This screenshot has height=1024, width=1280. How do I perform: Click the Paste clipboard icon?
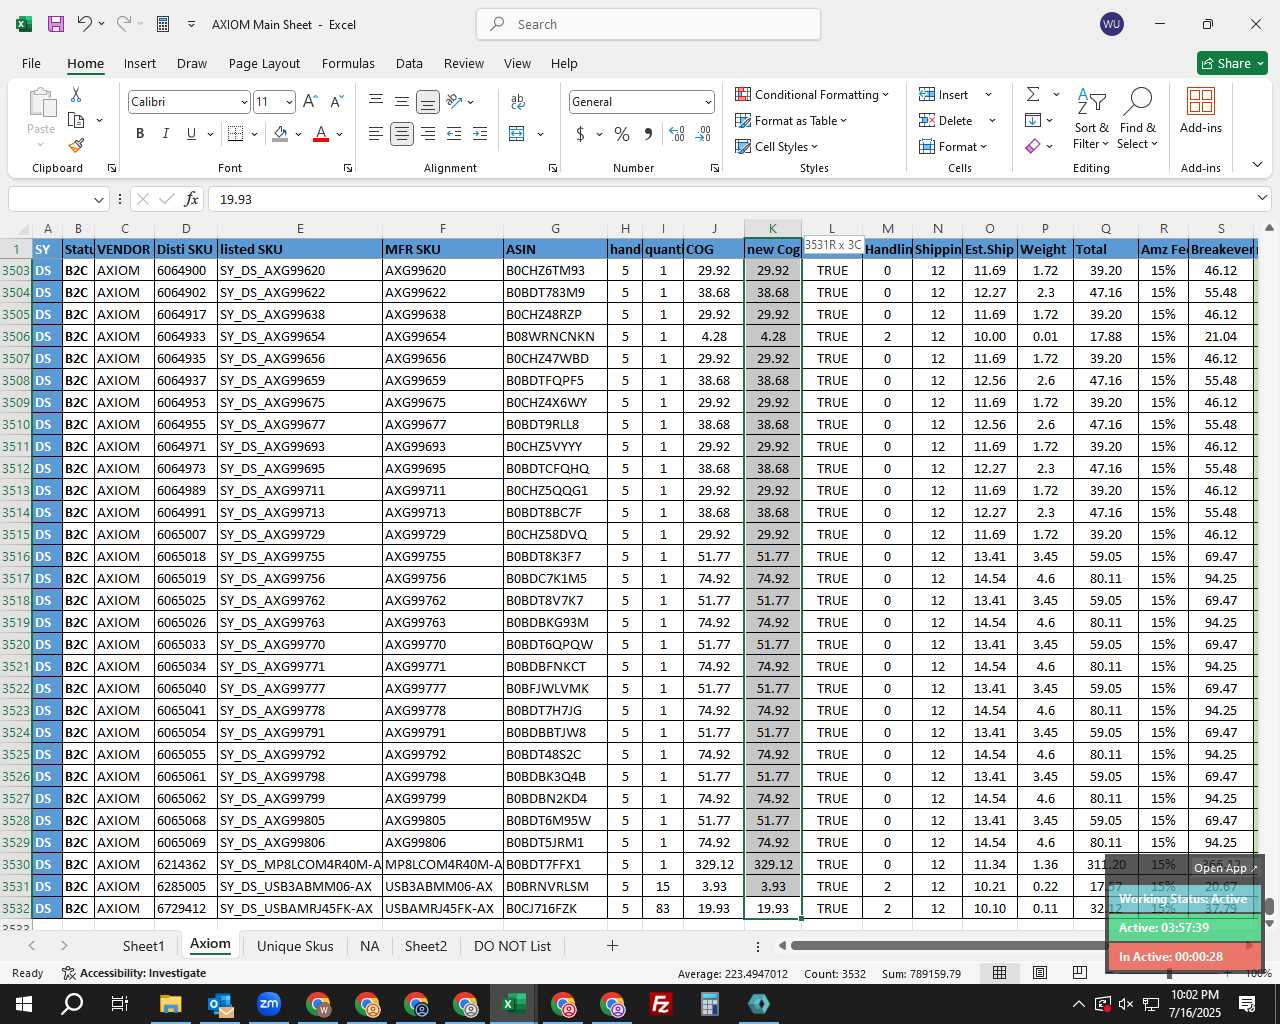[x=41, y=103]
